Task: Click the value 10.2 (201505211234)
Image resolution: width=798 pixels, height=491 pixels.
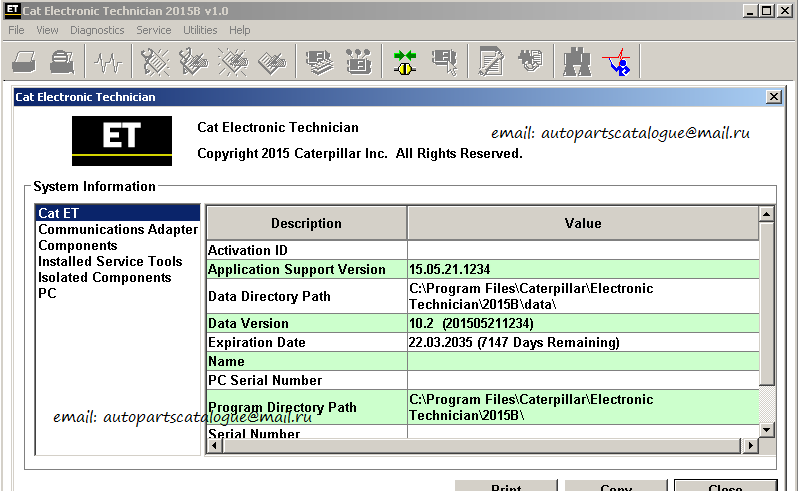Action: click(x=471, y=323)
